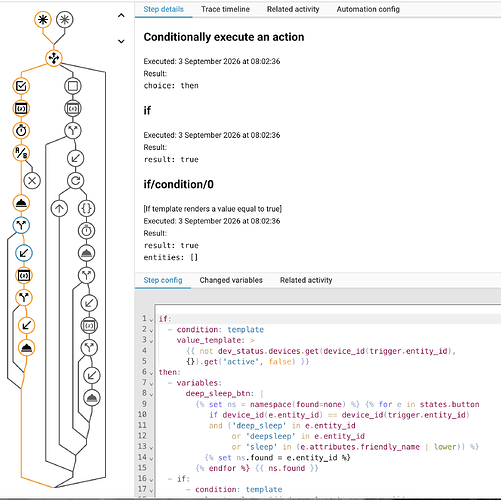Click the blue-outlined fork if node

[21, 225]
